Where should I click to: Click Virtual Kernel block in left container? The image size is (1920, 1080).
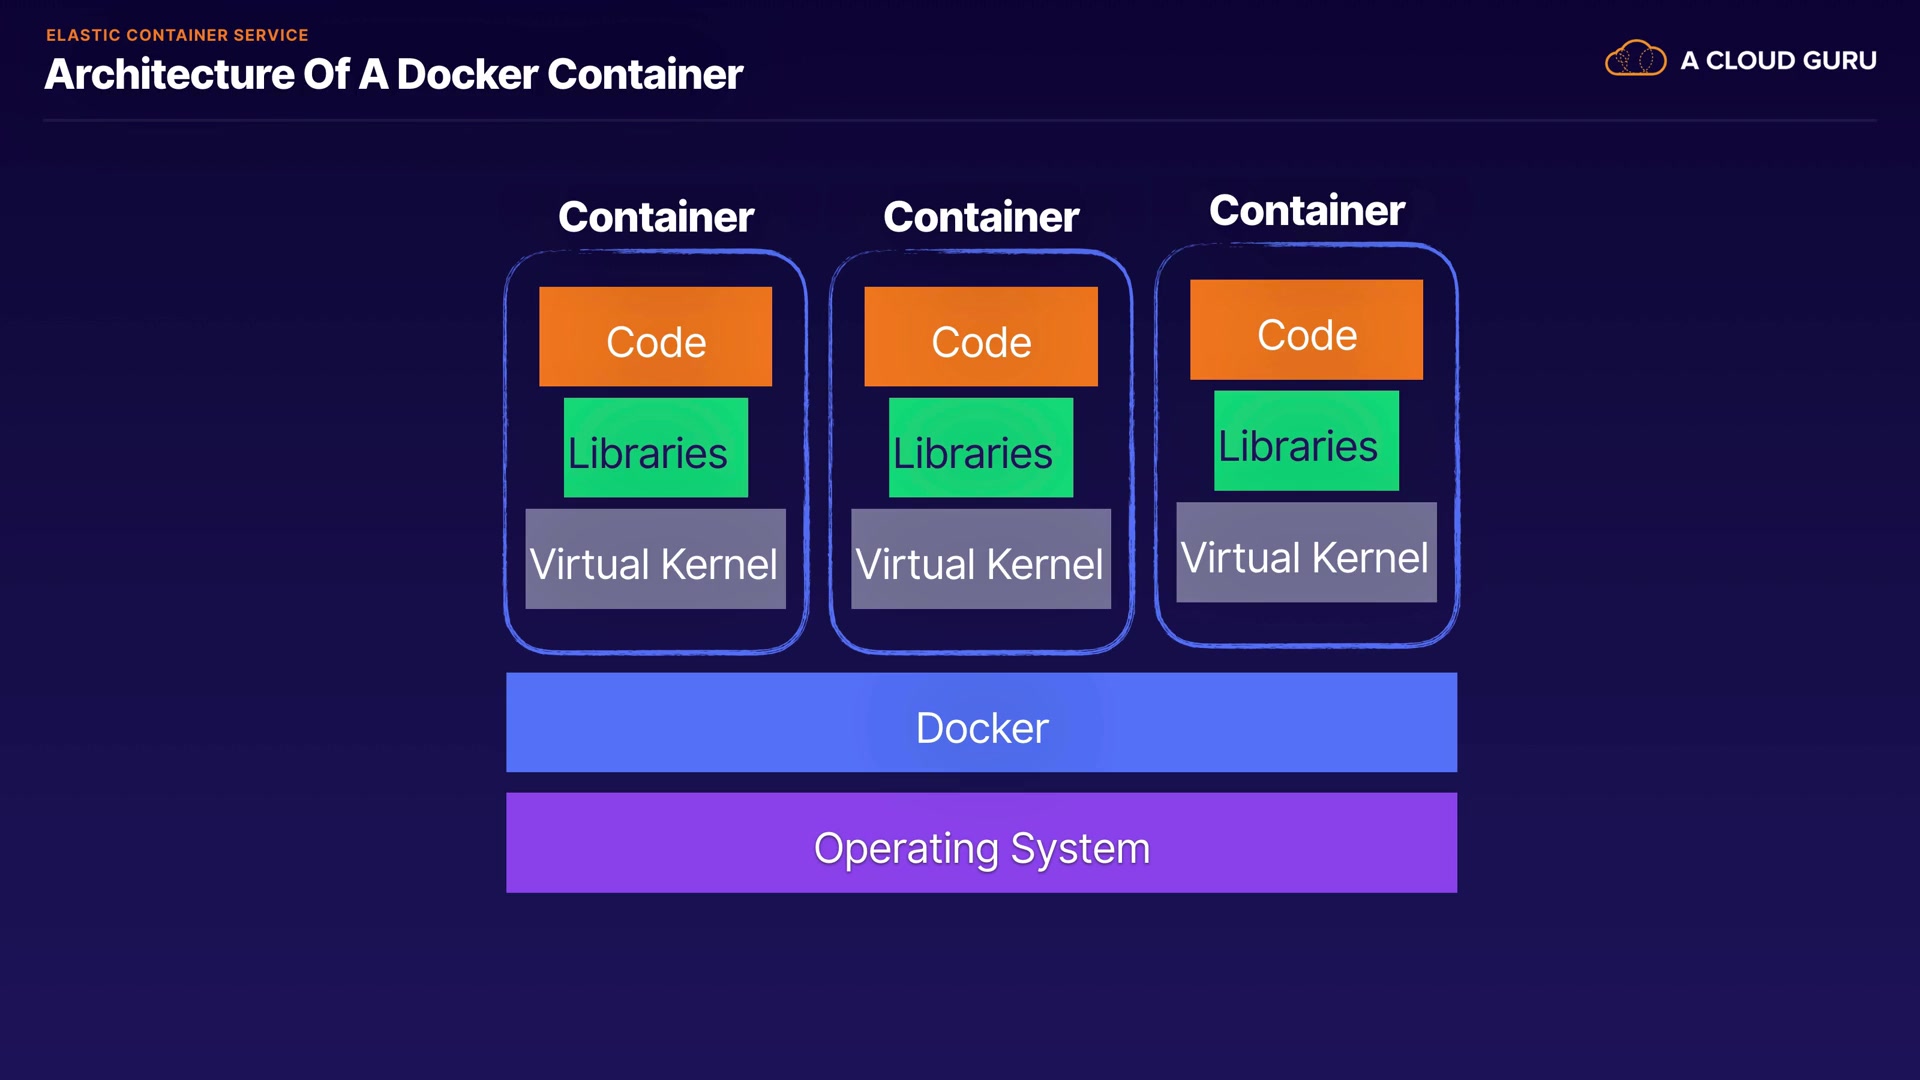pos(655,559)
